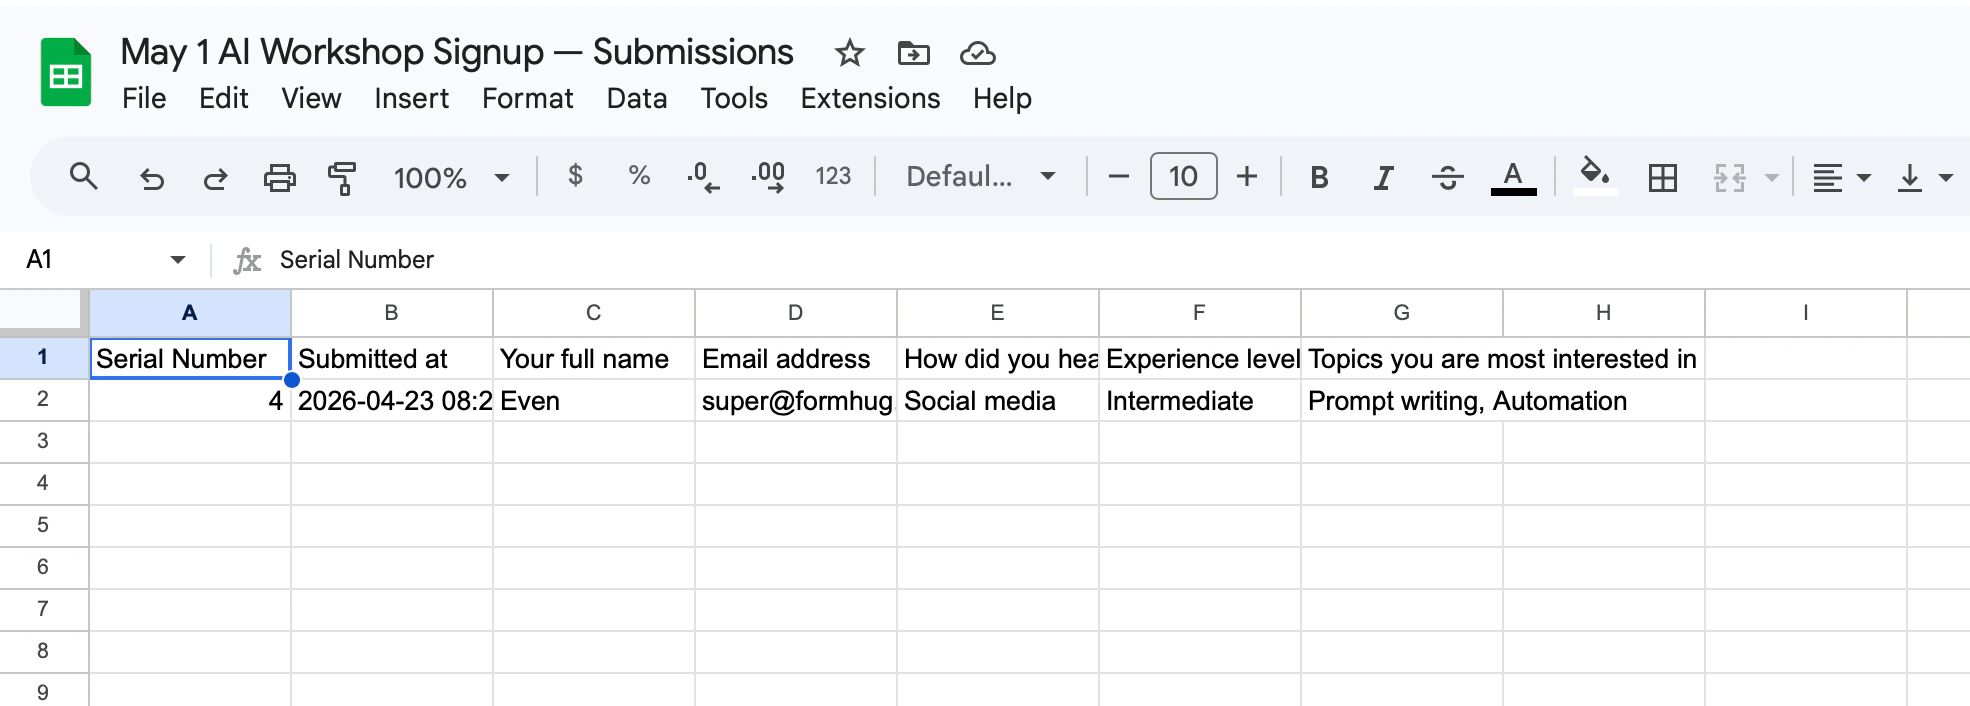Open the borders tool
1970x706 pixels.
coord(1662,177)
